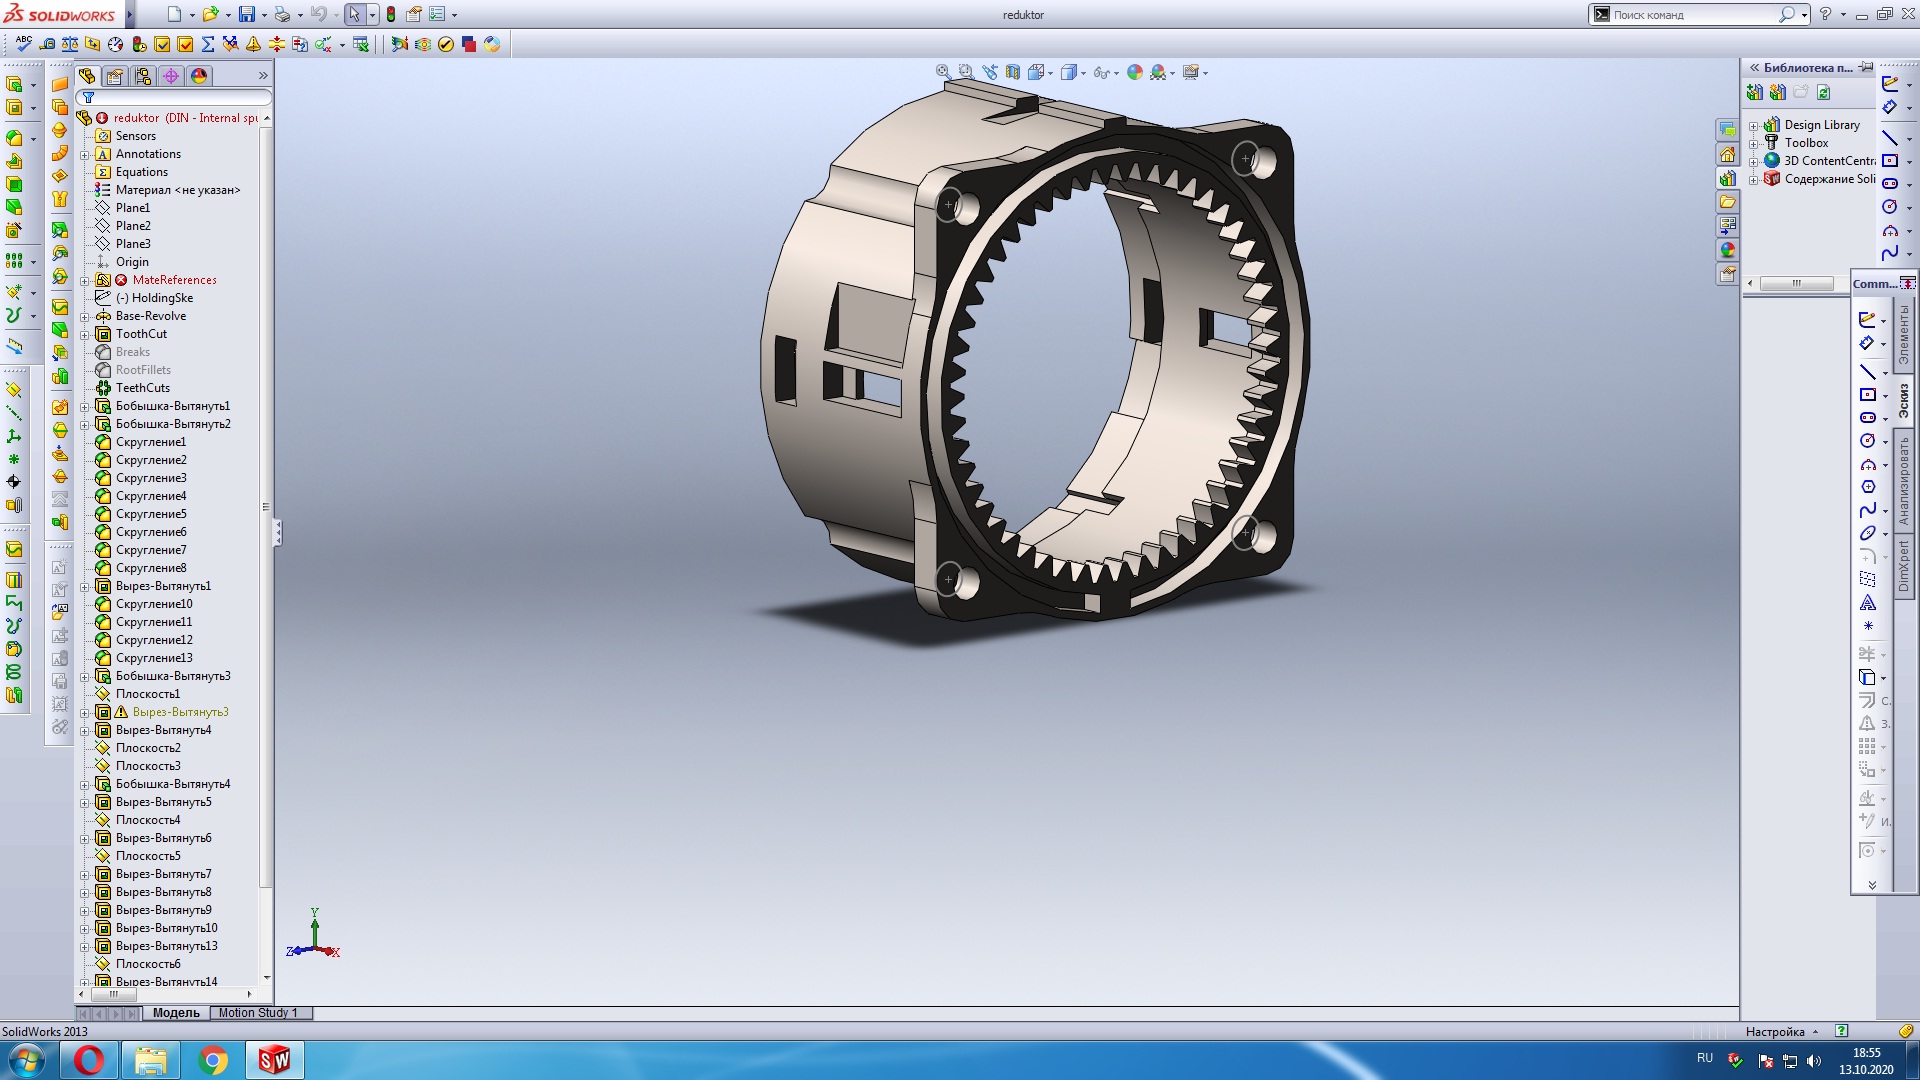Expand the Design Library tree node
Image resolution: width=1920 pixels, height=1080 pixels.
pos(1753,126)
